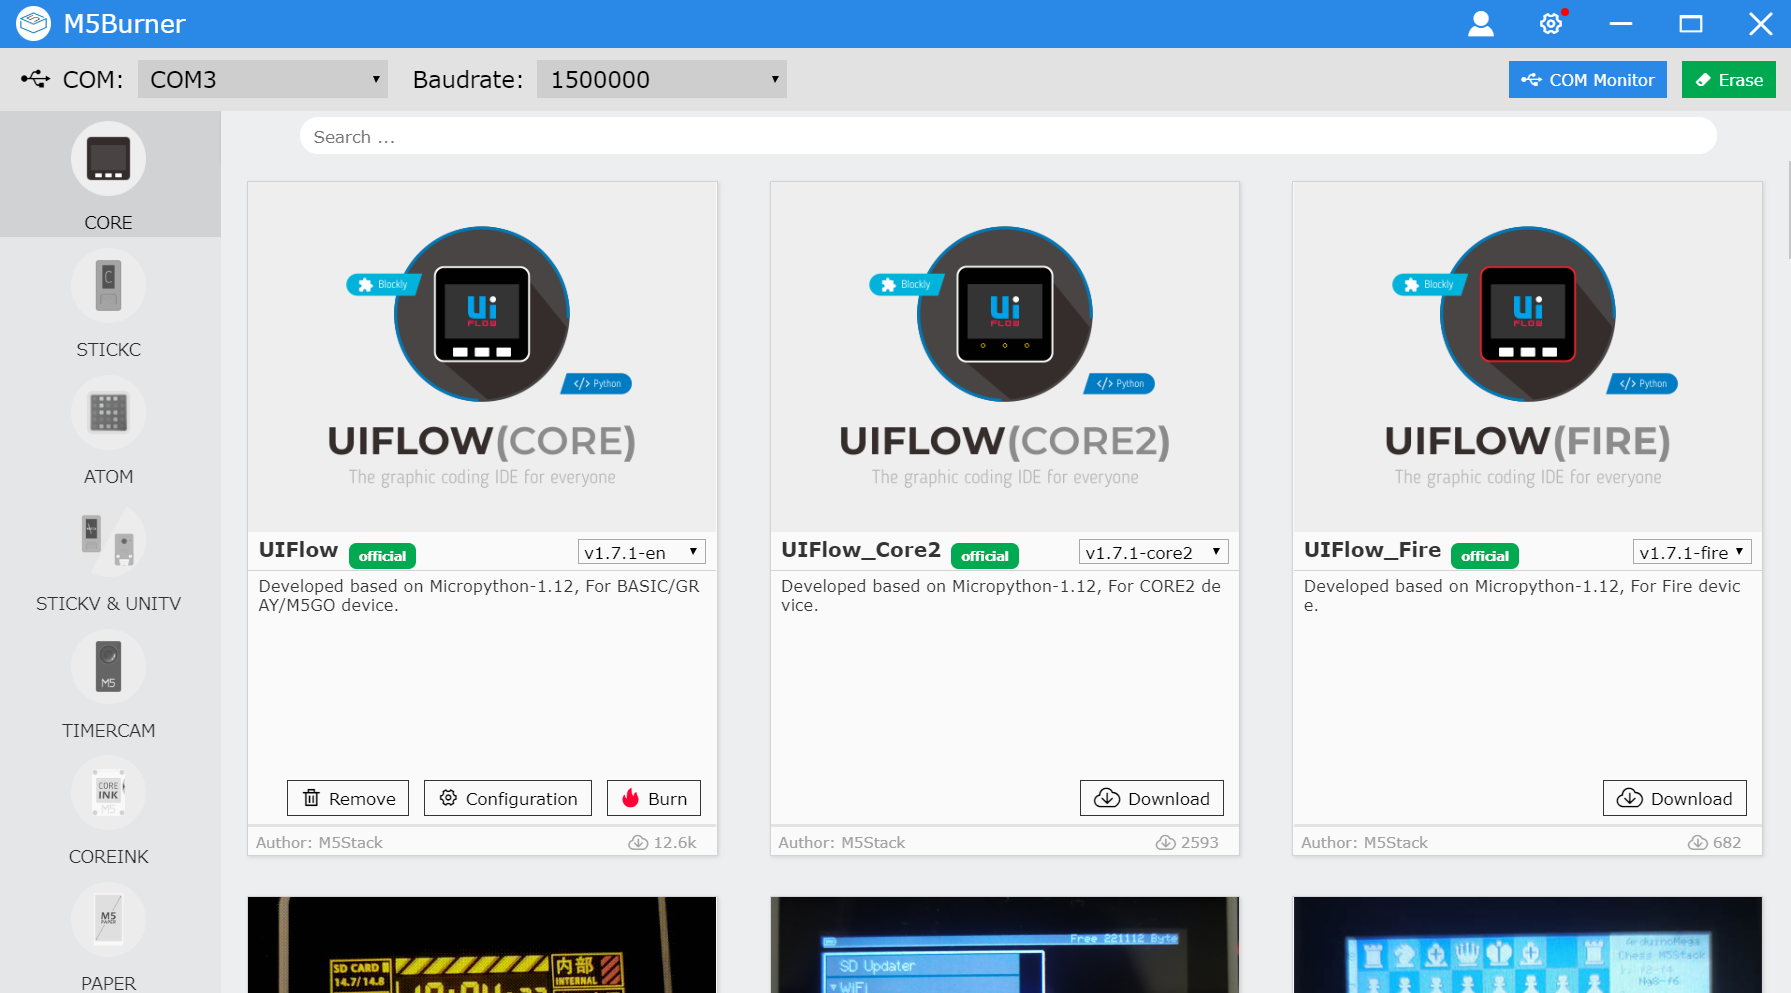
Task: Focus the firmware search field
Action: 1008,137
